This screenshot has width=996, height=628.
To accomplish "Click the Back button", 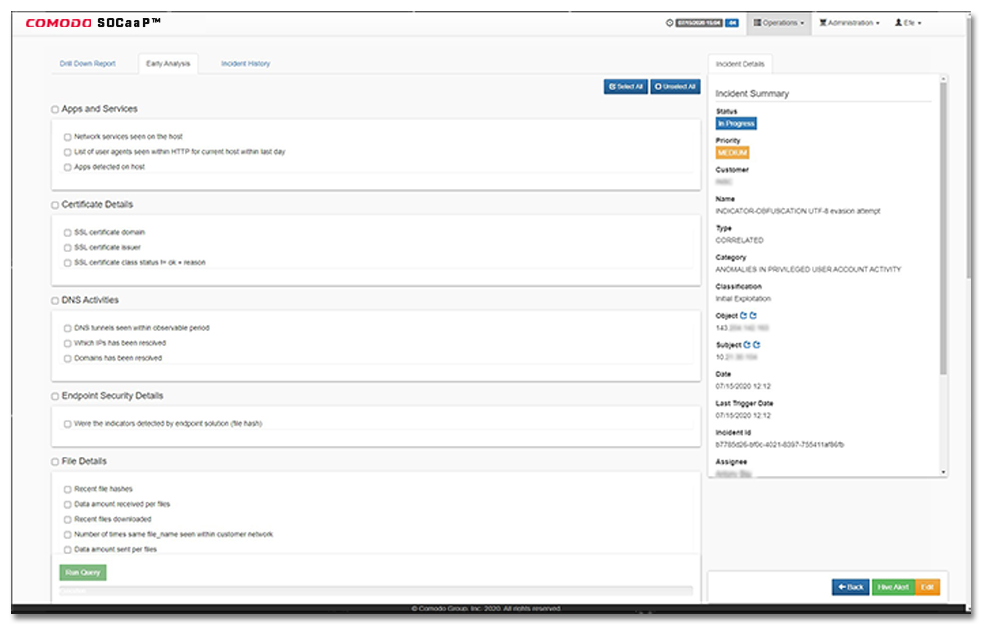I will (851, 587).
